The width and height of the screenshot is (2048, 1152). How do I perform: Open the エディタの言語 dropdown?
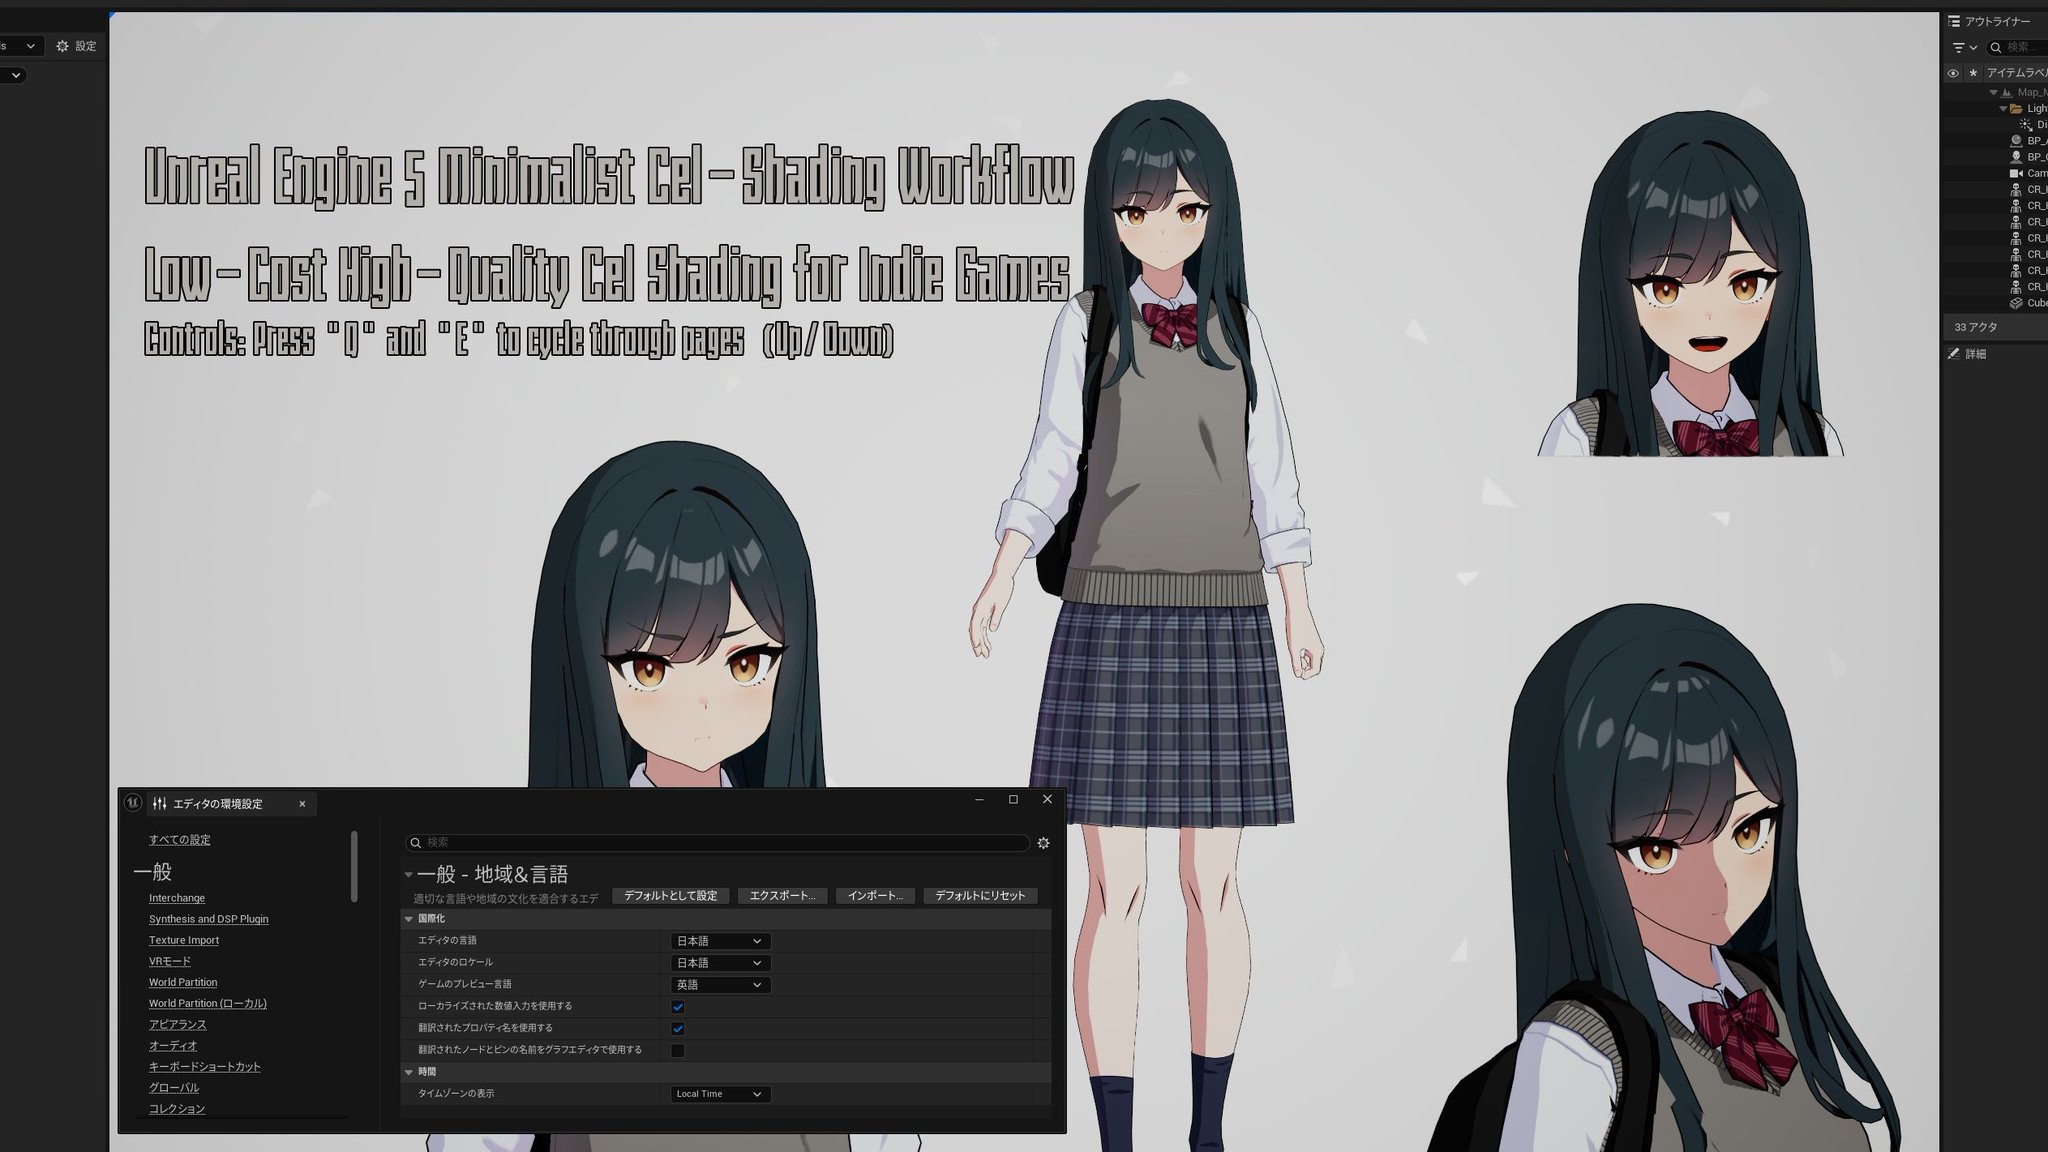(x=720, y=941)
